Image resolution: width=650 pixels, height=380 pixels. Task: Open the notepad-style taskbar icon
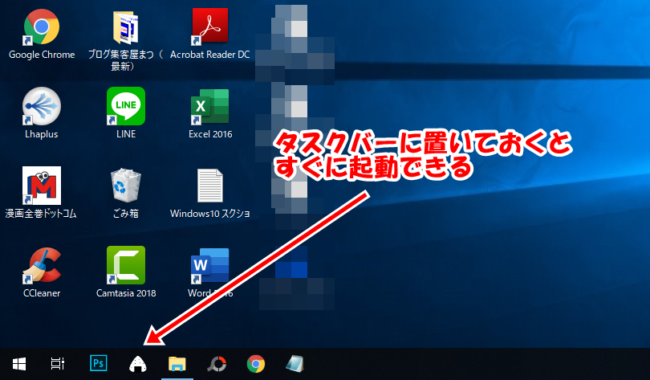point(295,364)
